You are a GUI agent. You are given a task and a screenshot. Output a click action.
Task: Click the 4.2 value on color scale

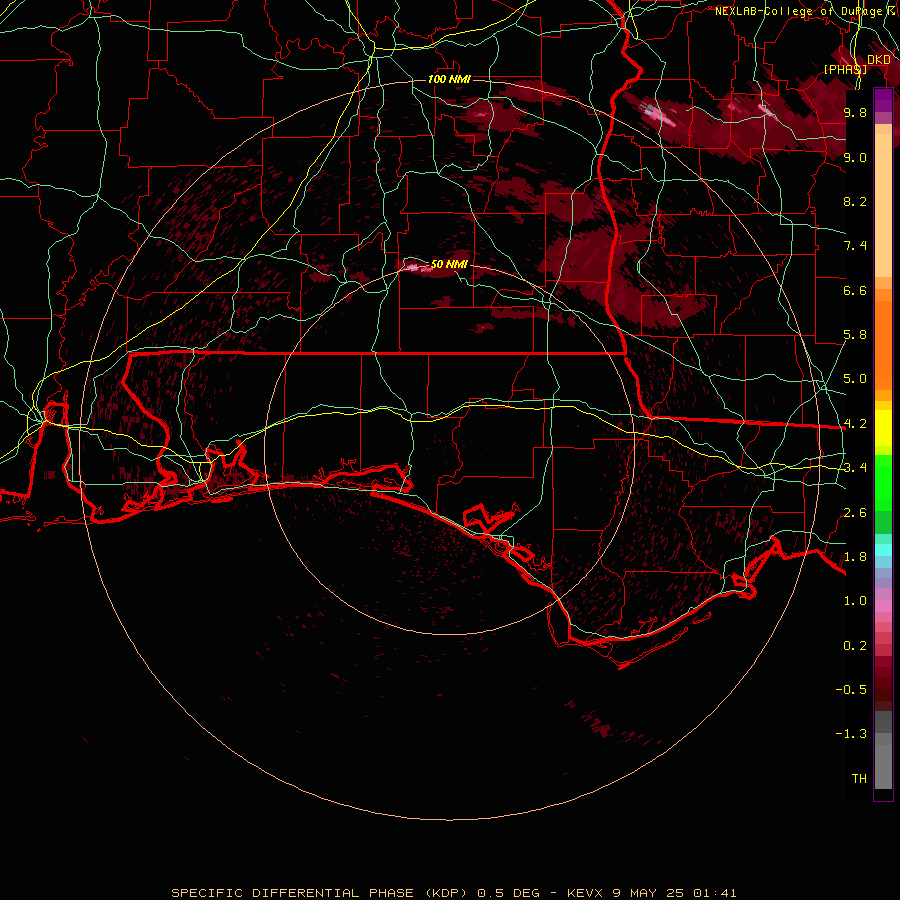855,424
